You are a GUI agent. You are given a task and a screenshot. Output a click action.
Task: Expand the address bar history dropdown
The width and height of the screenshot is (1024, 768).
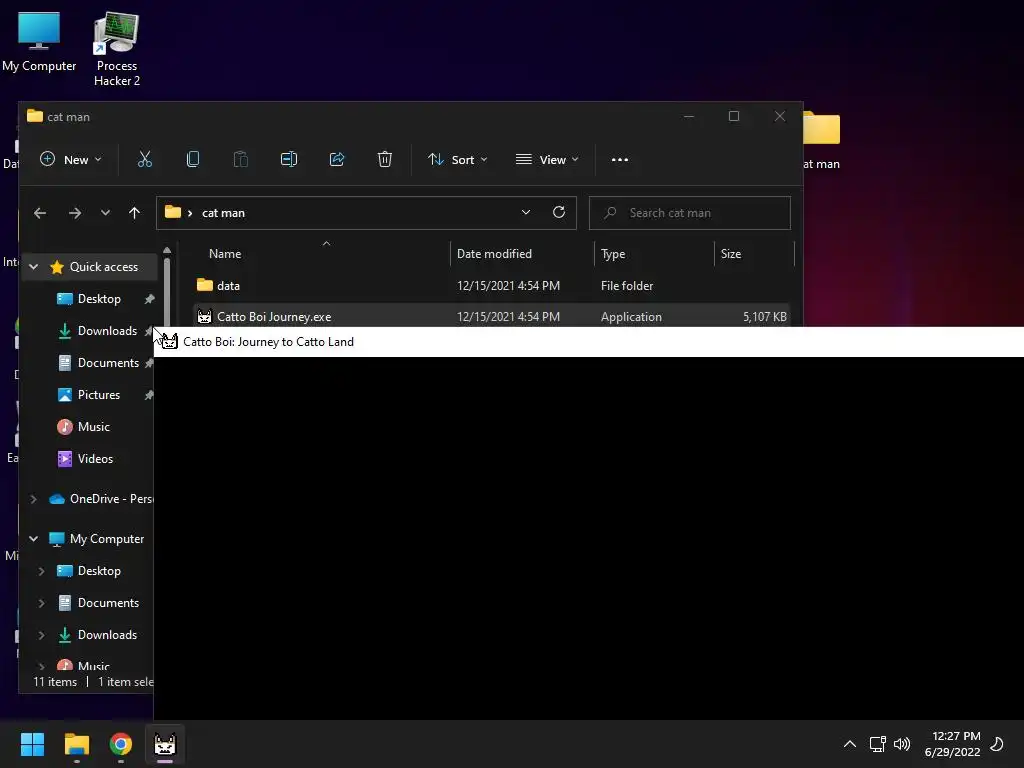[x=526, y=212]
